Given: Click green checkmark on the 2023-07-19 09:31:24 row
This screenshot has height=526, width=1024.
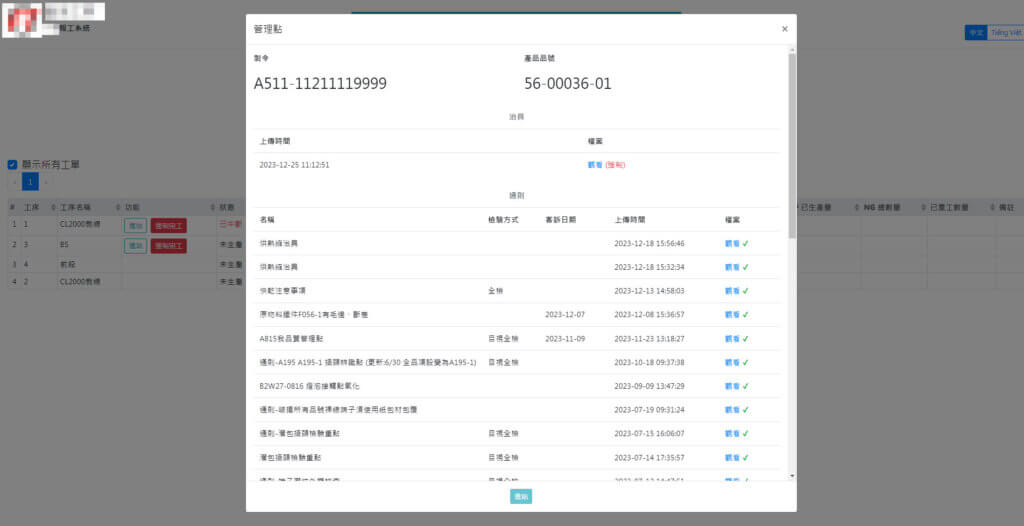Looking at the screenshot, I should pyautogui.click(x=746, y=410).
